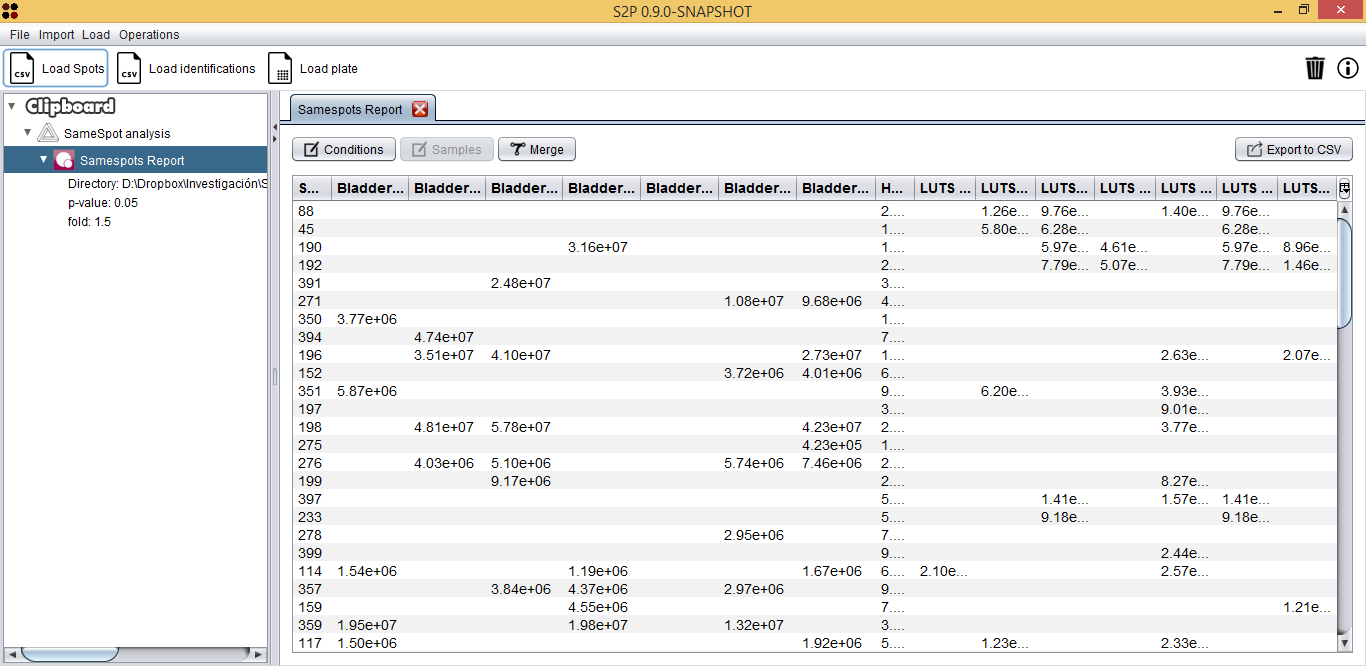Click the Samespots Report tree icon

click(x=64, y=160)
